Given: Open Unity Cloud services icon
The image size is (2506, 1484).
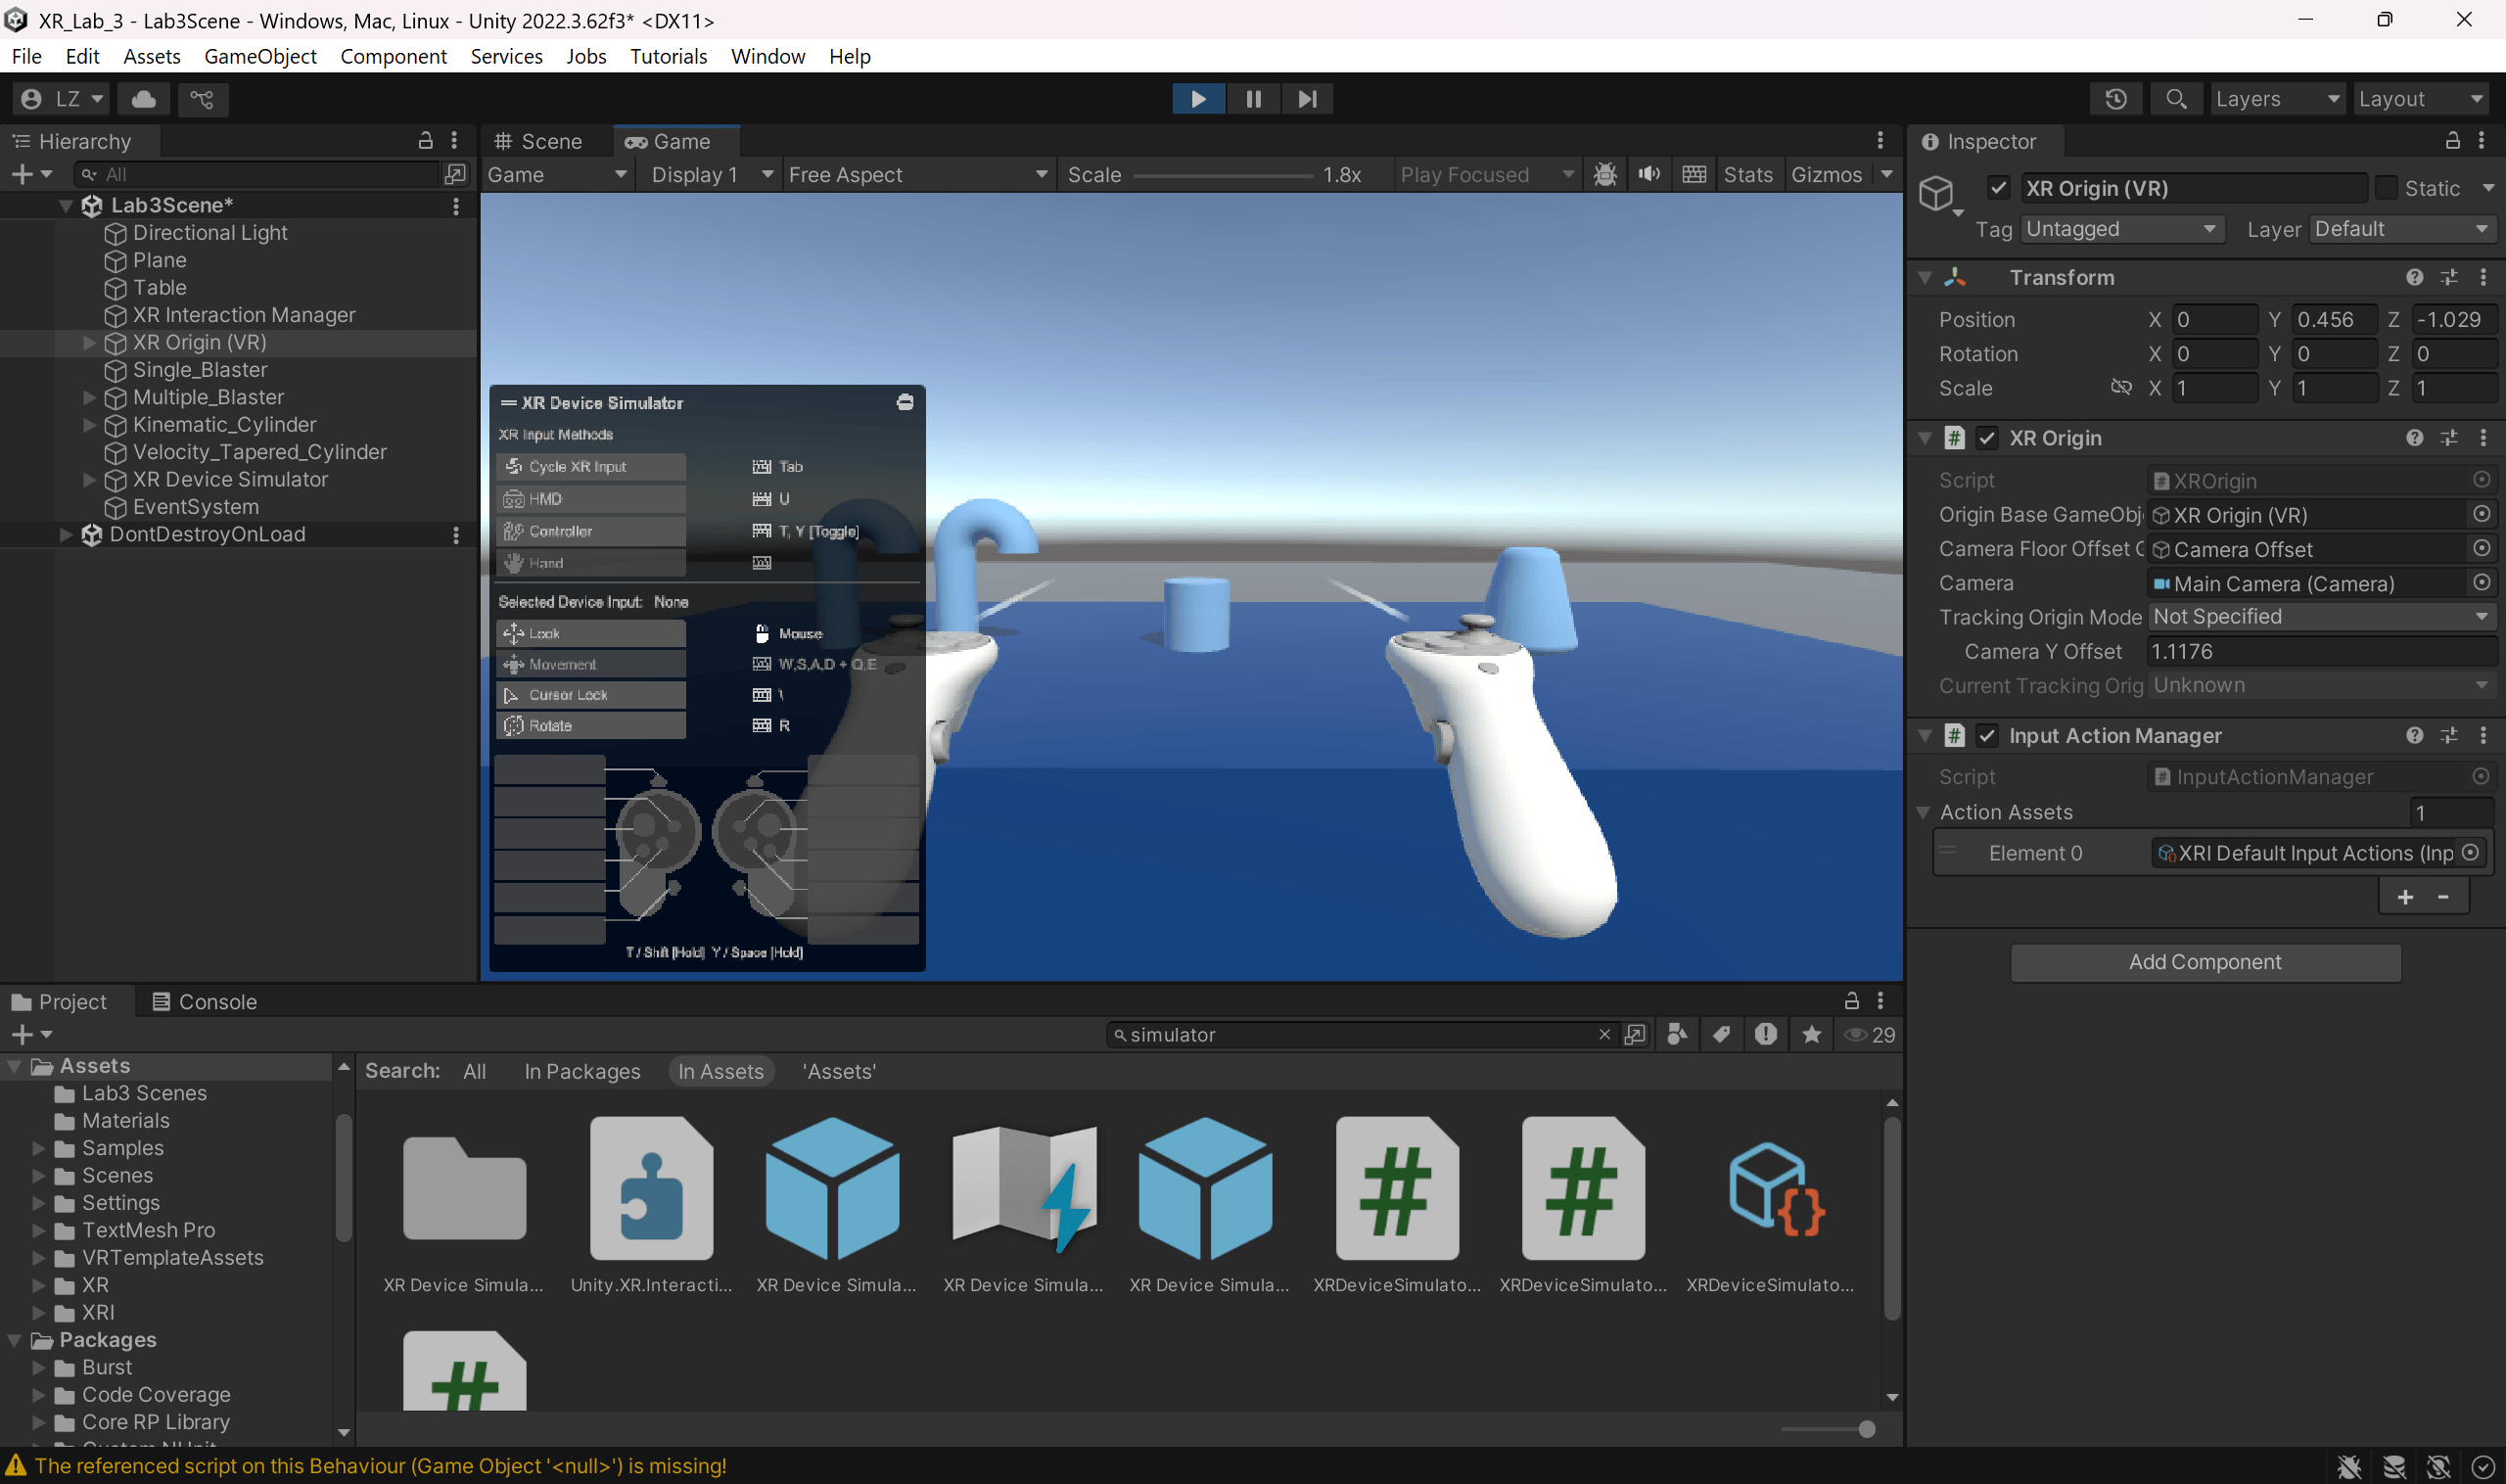Looking at the screenshot, I should [144, 99].
